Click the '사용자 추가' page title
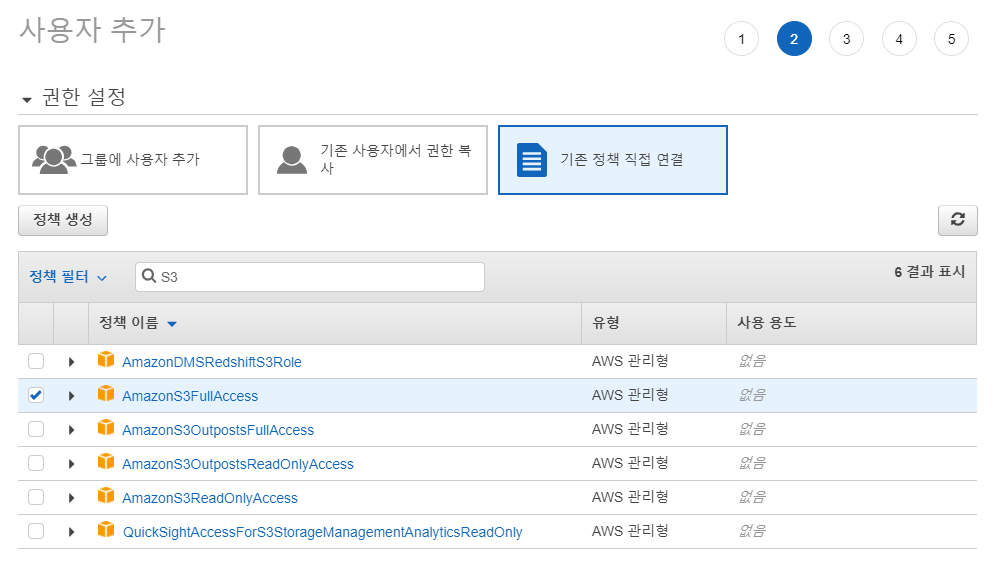This screenshot has height=578, width=1003. [93, 30]
